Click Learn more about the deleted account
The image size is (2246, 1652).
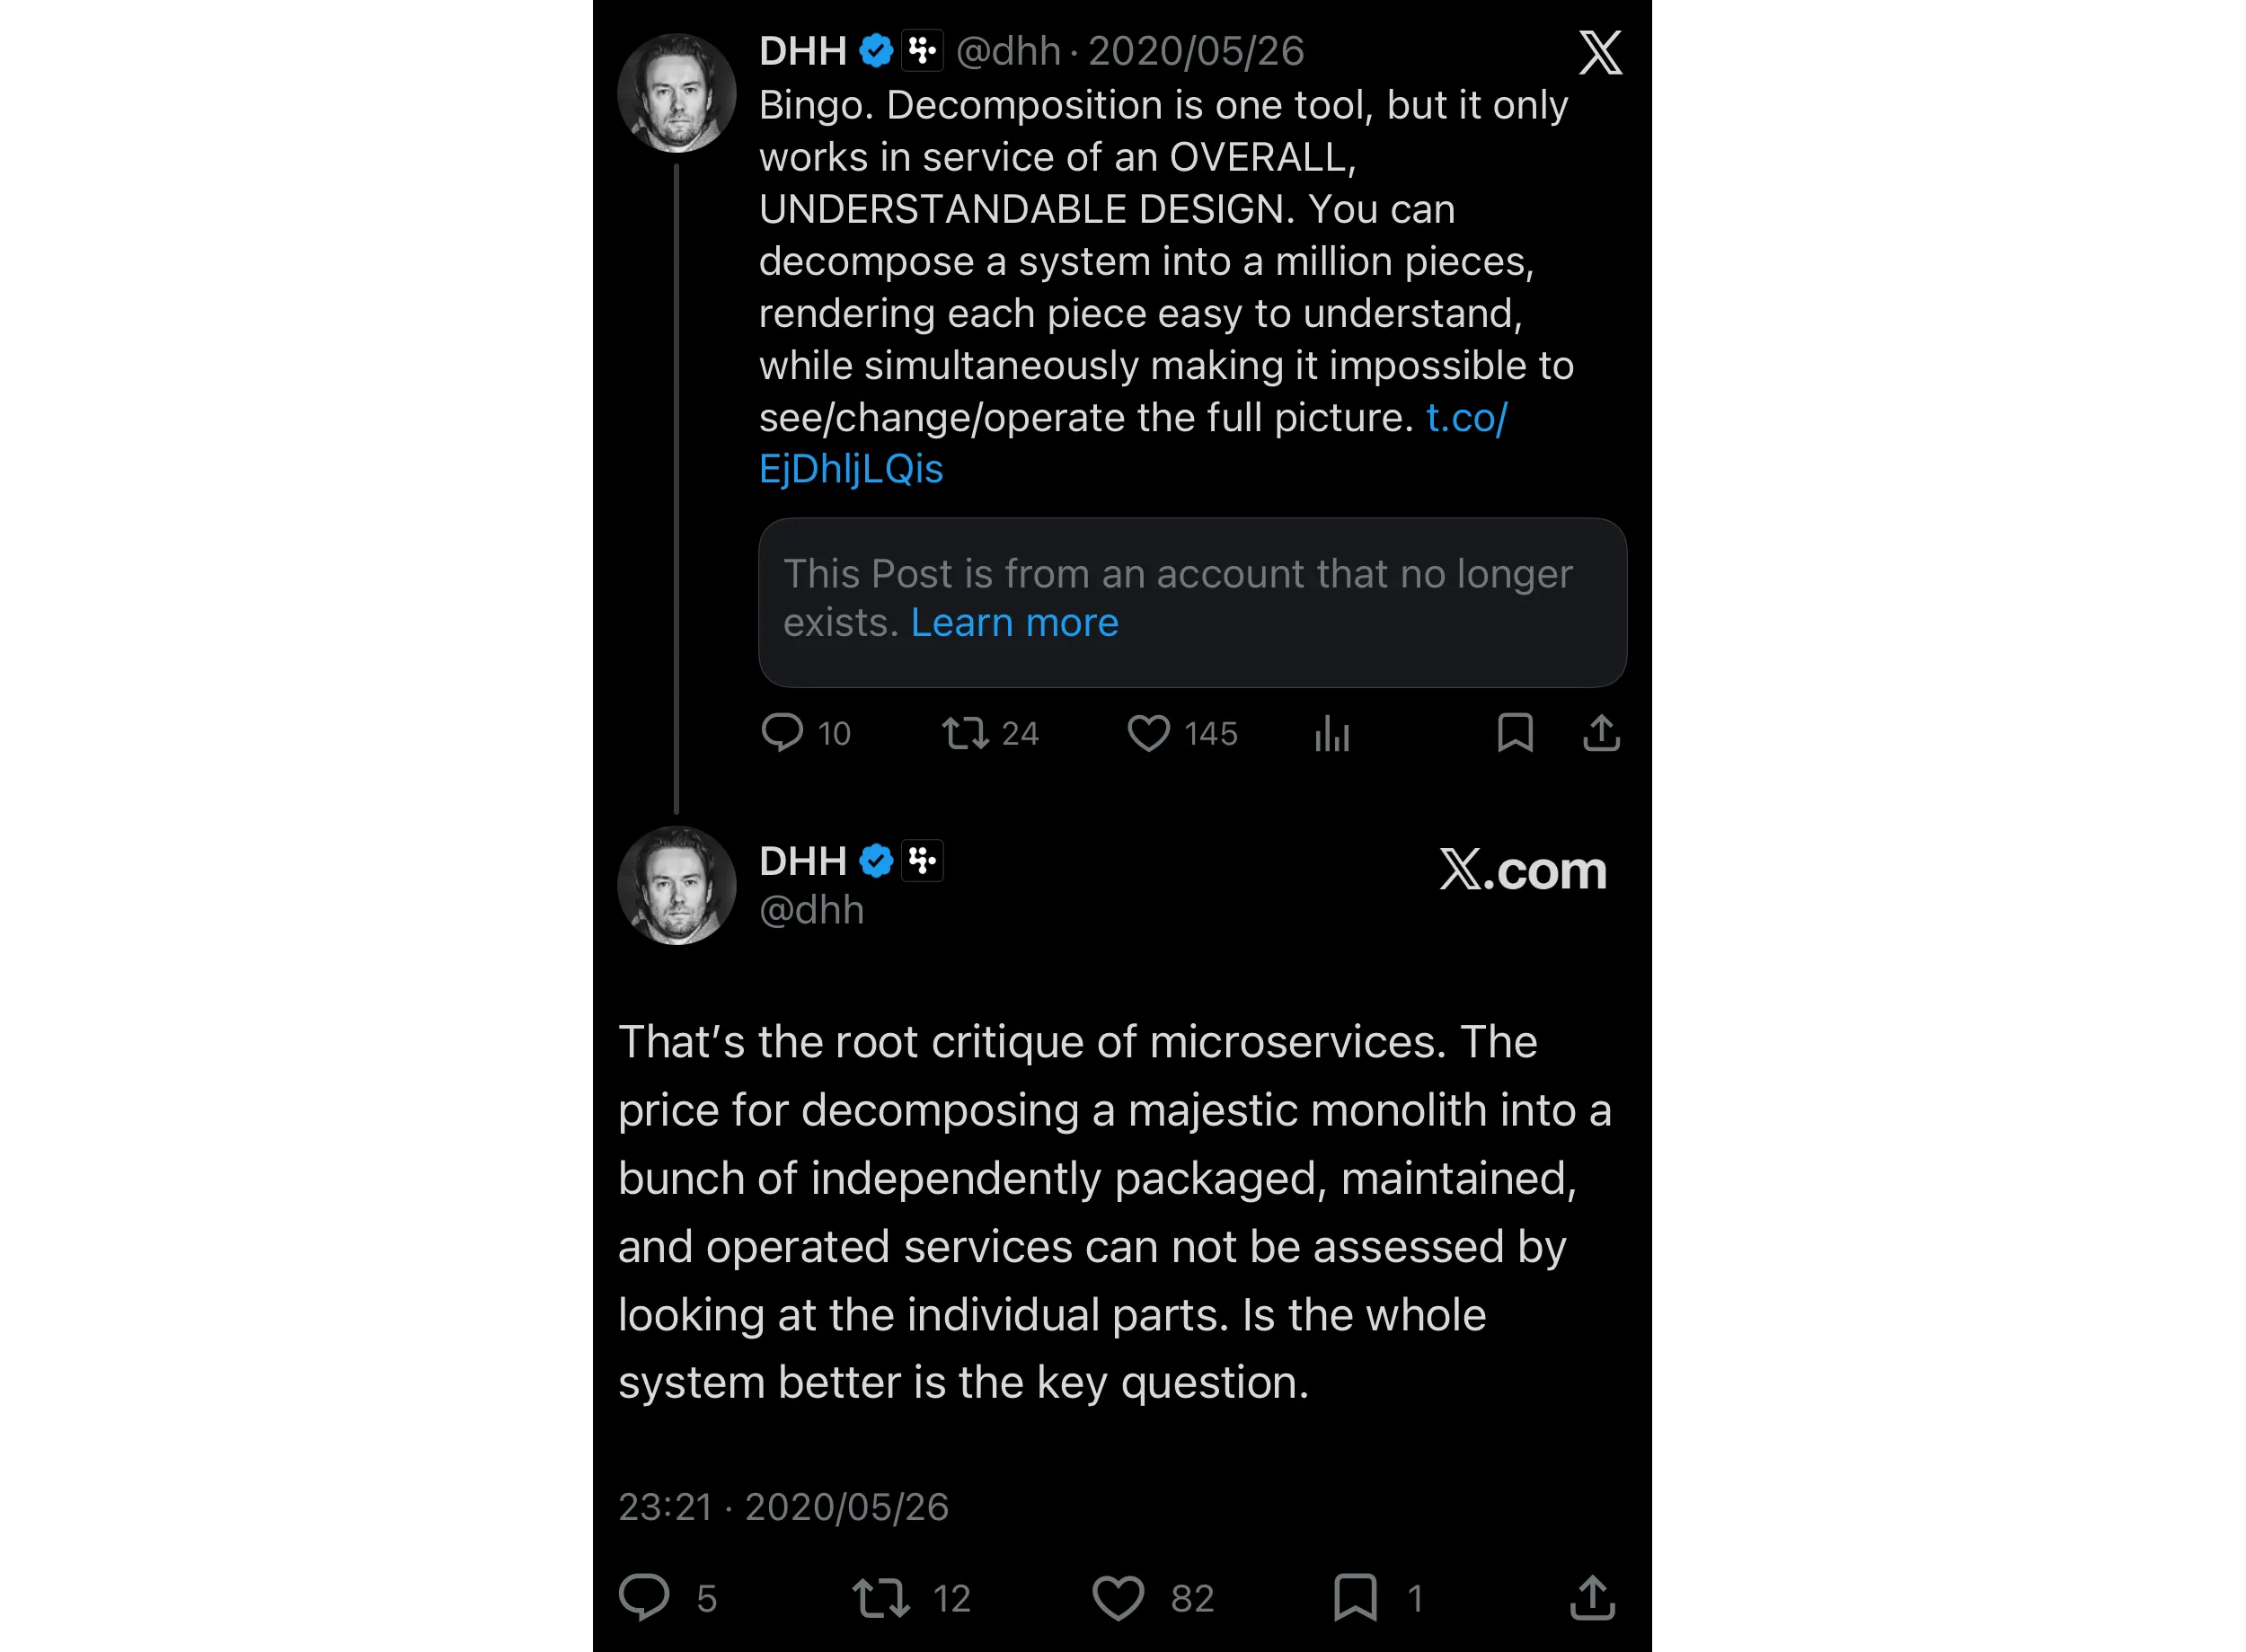[1014, 623]
